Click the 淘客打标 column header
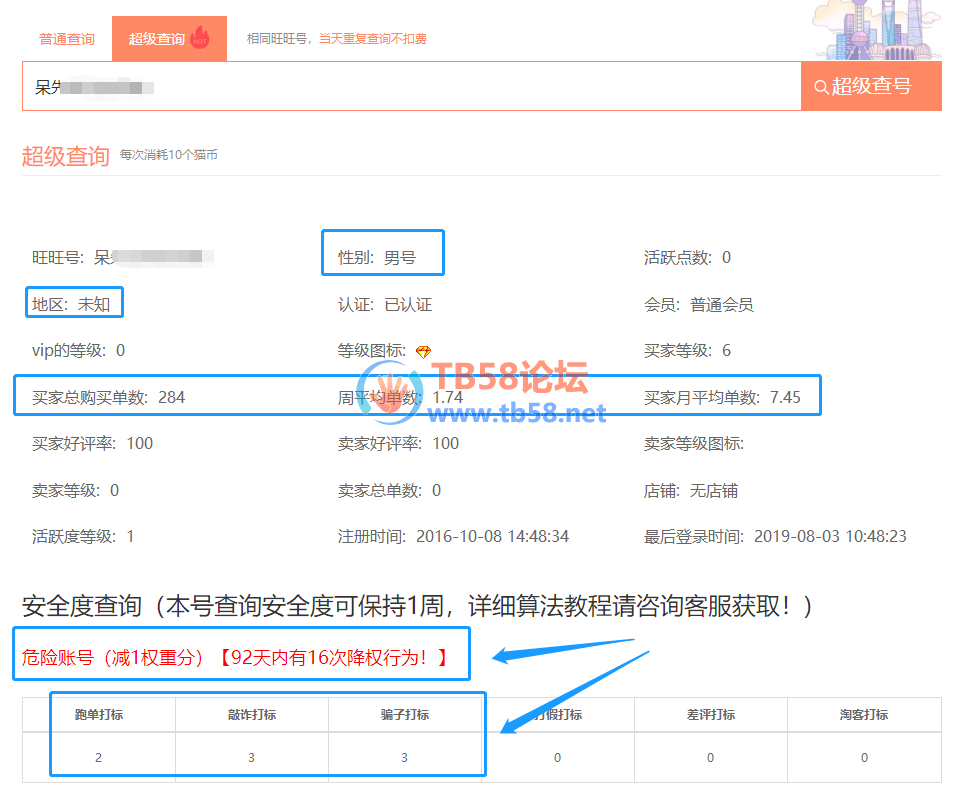966x786 pixels. point(864,715)
